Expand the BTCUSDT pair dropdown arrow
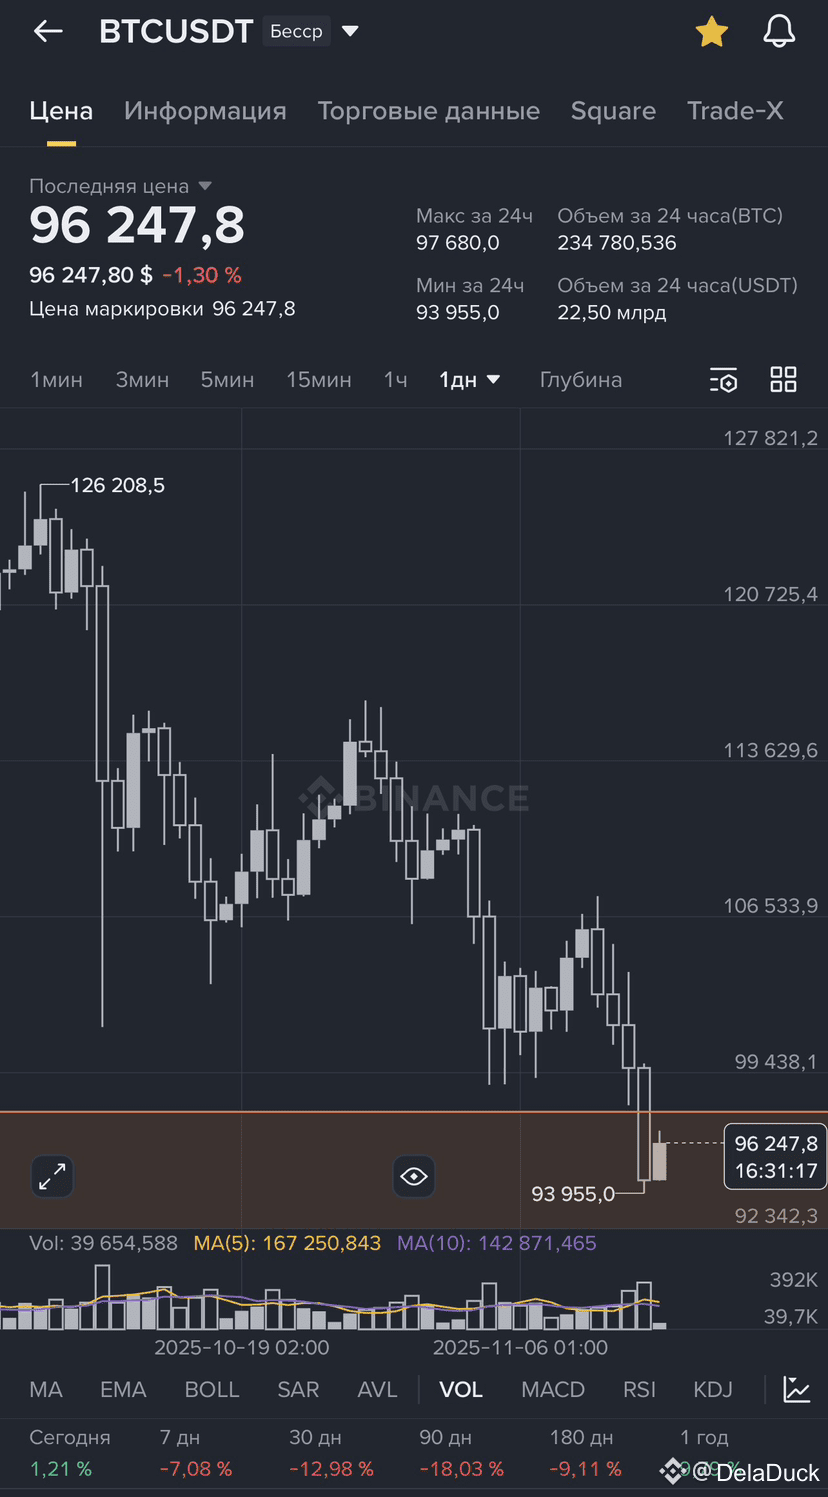 350,31
